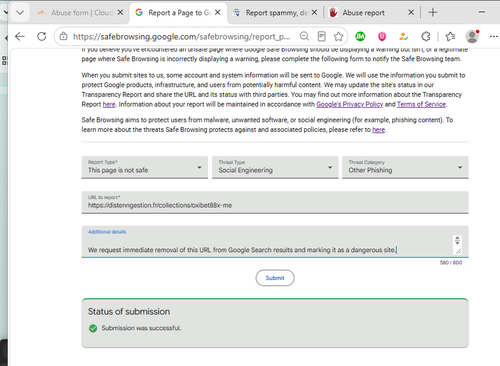This screenshot has width=500, height=366.
Task: Go back with the browser back arrow
Action: point(20,36)
